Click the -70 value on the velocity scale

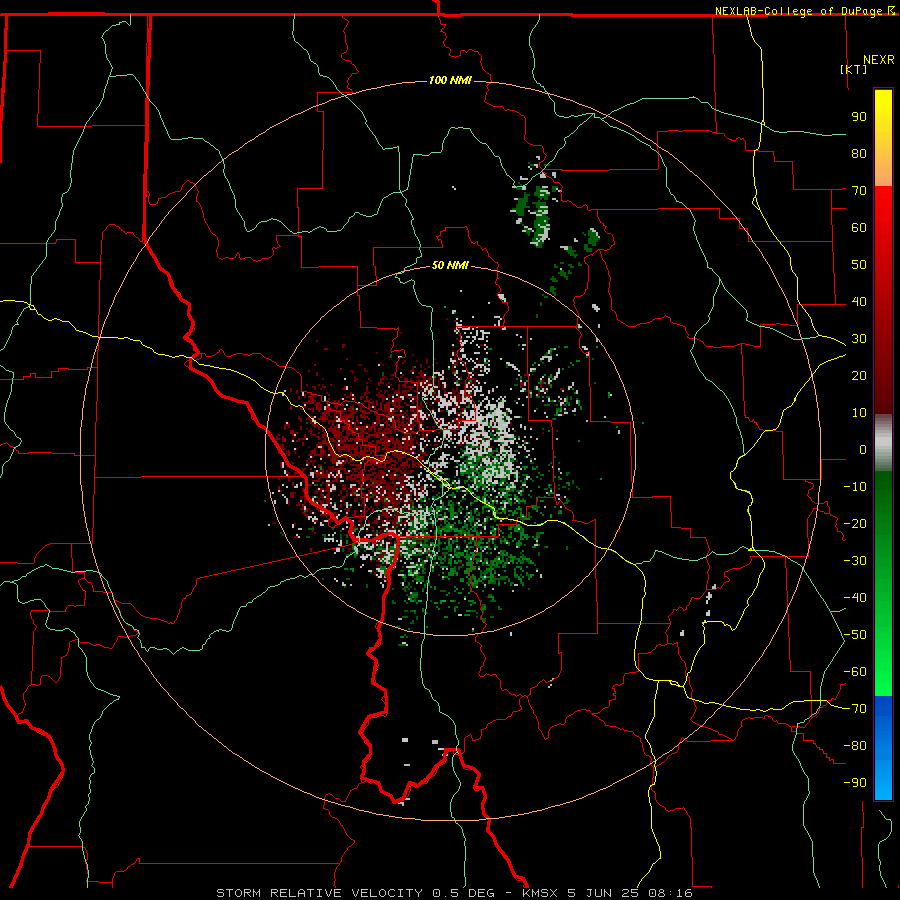click(x=855, y=709)
